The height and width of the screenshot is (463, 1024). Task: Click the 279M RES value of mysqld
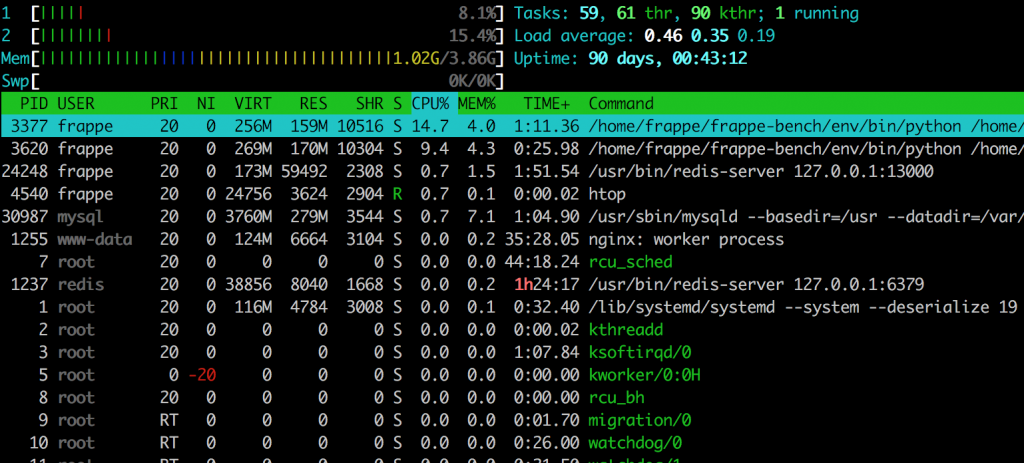tap(309, 217)
